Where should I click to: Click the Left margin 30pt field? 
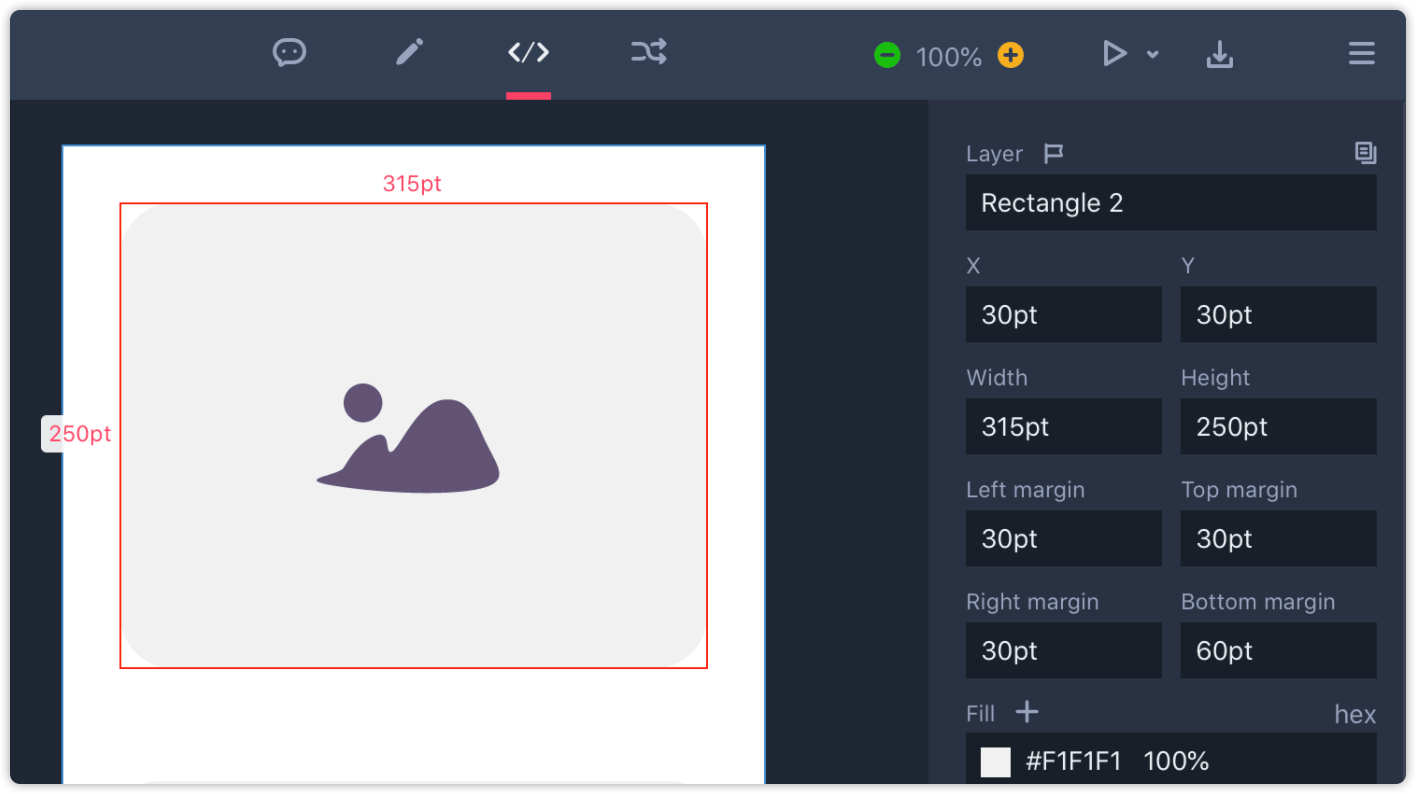pyautogui.click(x=1064, y=539)
